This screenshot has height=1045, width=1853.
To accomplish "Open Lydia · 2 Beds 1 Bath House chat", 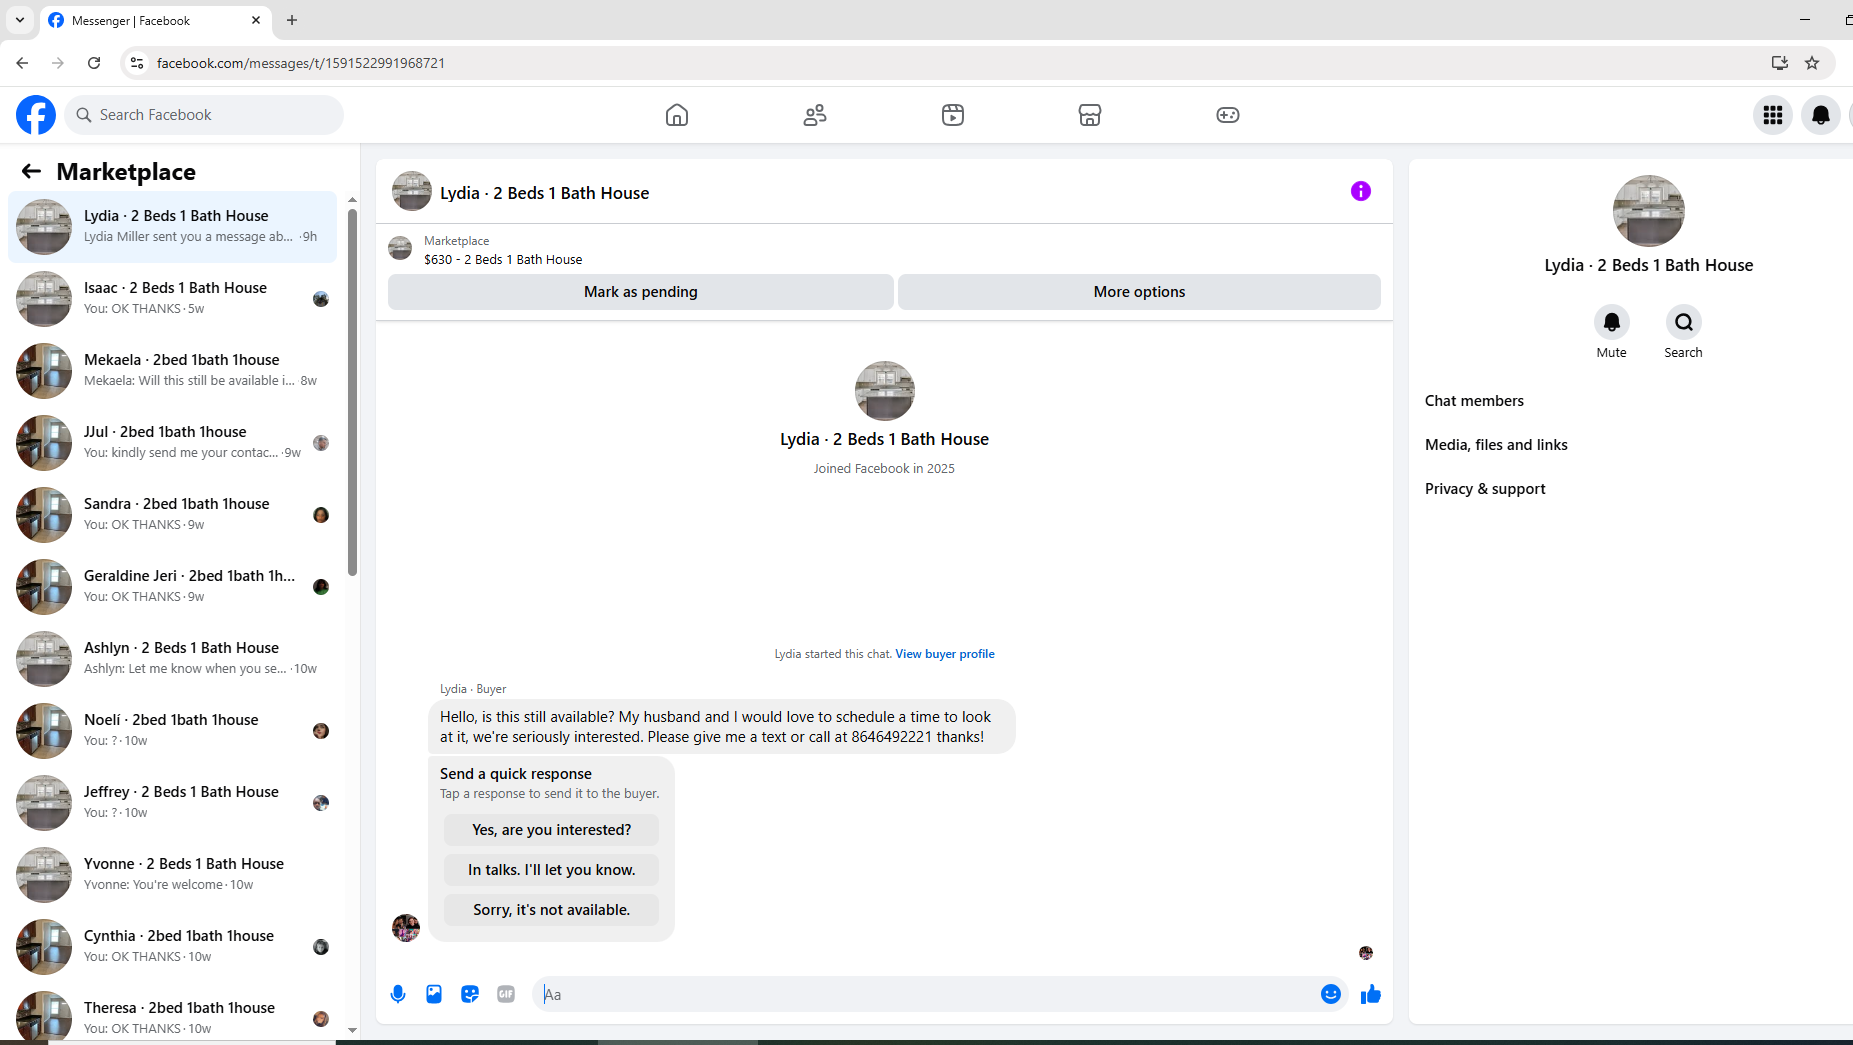I will click(x=172, y=227).
